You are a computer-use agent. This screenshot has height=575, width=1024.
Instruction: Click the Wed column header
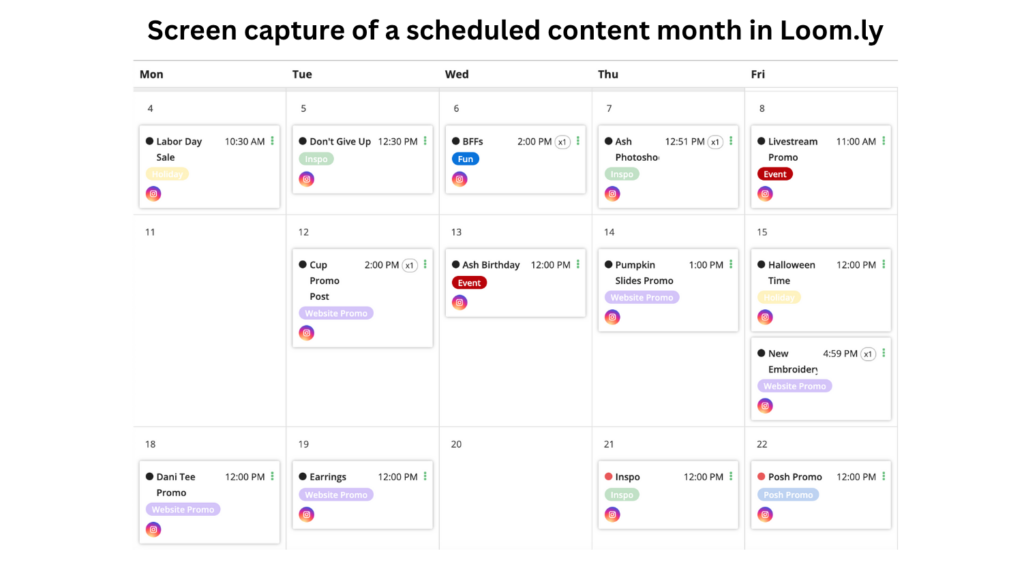pos(456,74)
